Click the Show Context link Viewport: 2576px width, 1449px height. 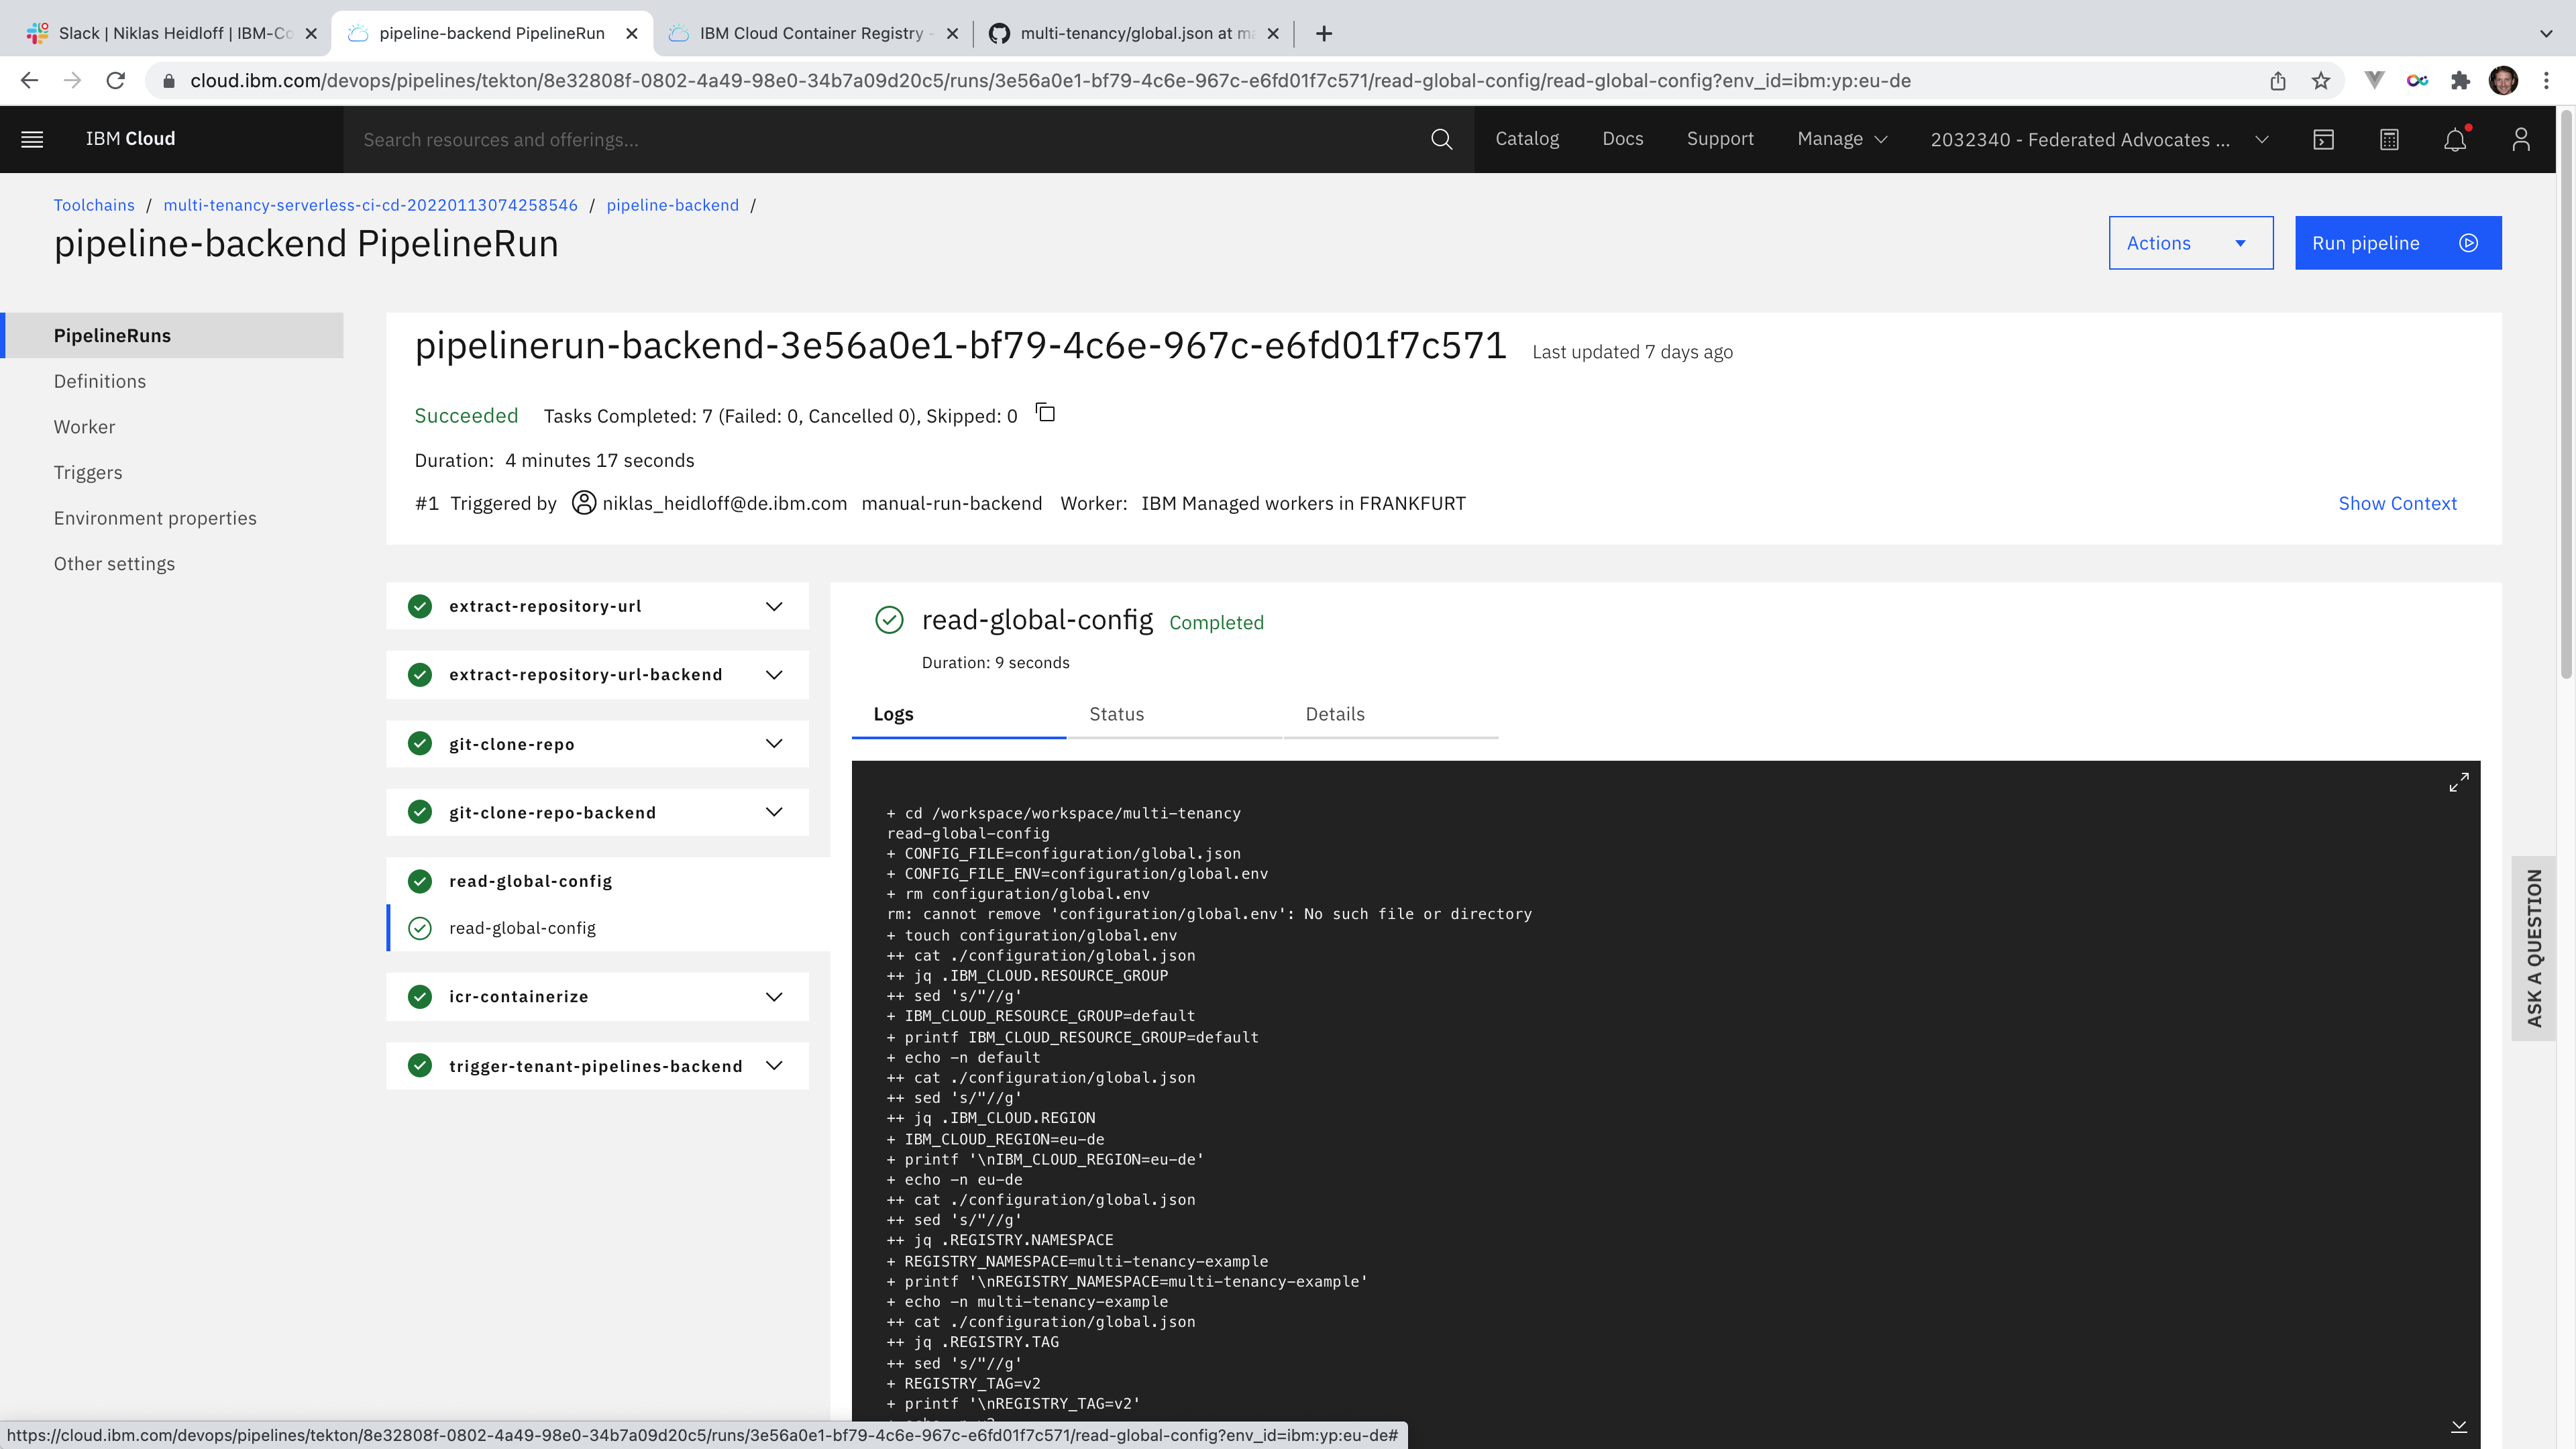pyautogui.click(x=2396, y=503)
